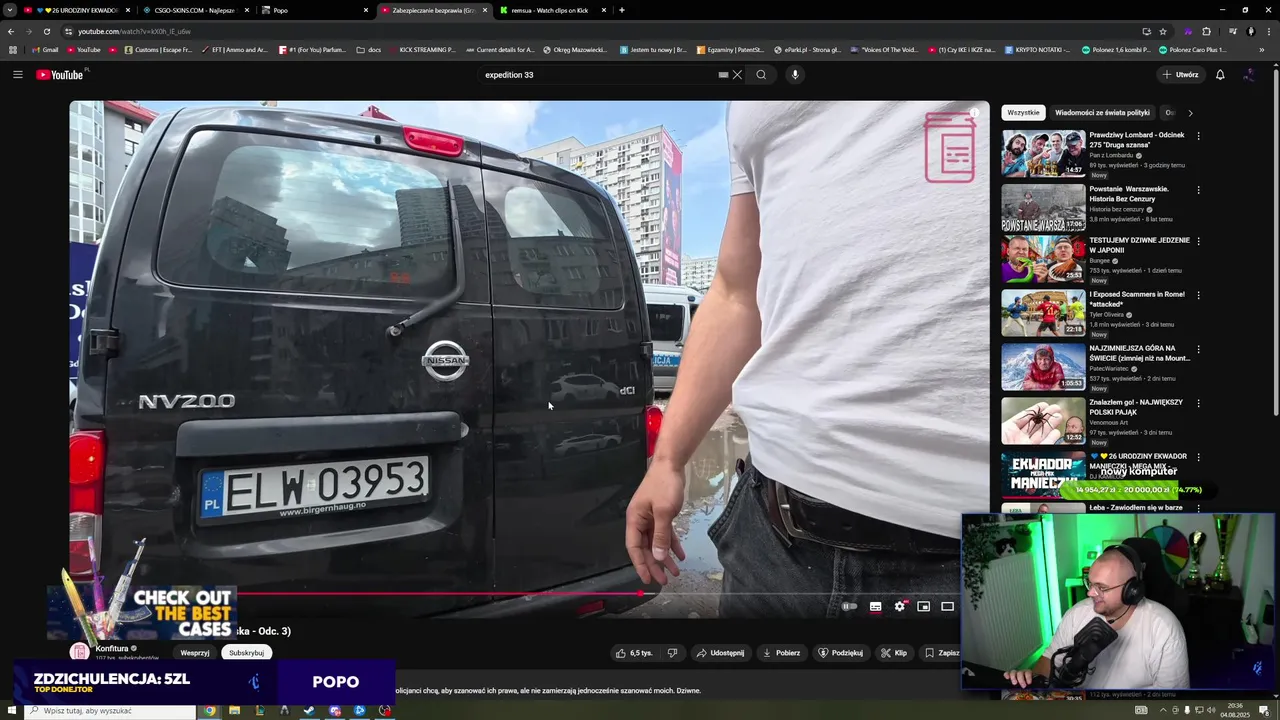1280x720 pixels.
Task: Click the Wesprzyj join button
Action: tap(195, 653)
